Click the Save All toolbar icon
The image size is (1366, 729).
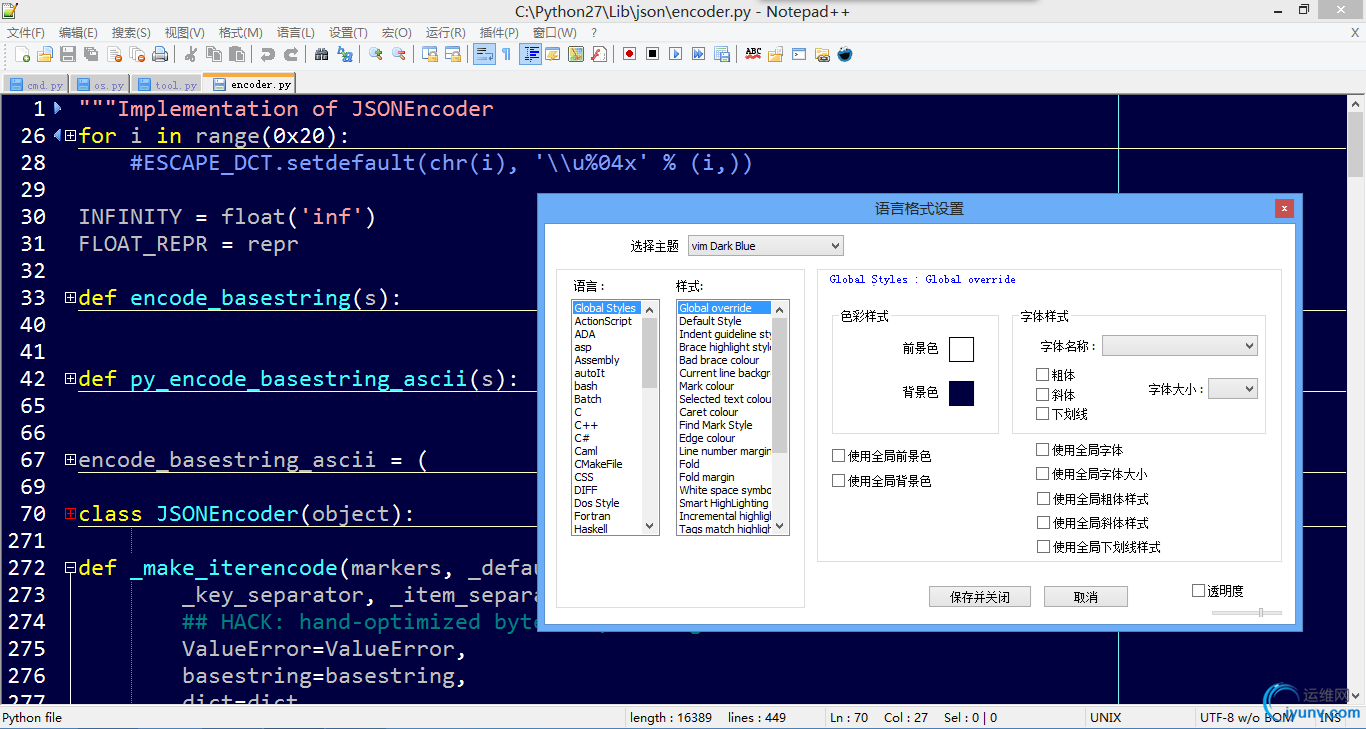tap(91, 54)
